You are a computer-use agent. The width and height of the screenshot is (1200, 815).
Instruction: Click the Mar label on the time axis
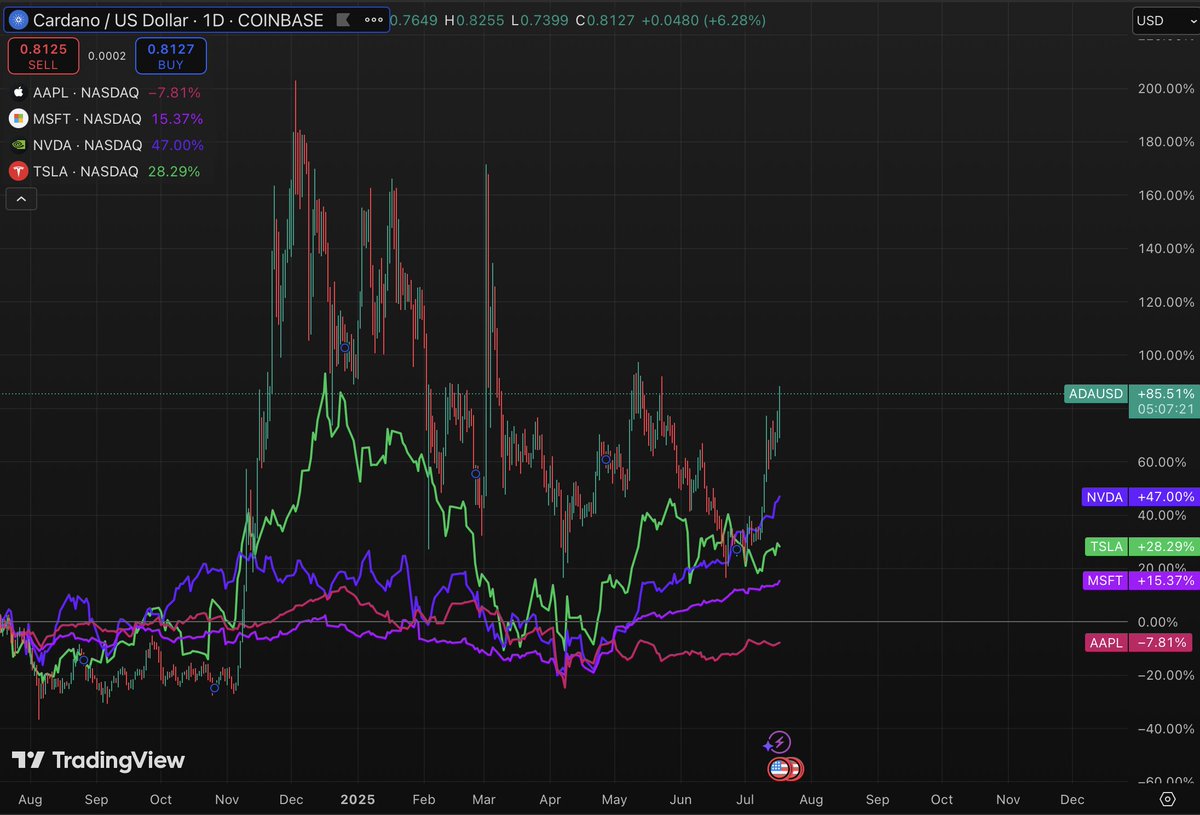pos(483,800)
